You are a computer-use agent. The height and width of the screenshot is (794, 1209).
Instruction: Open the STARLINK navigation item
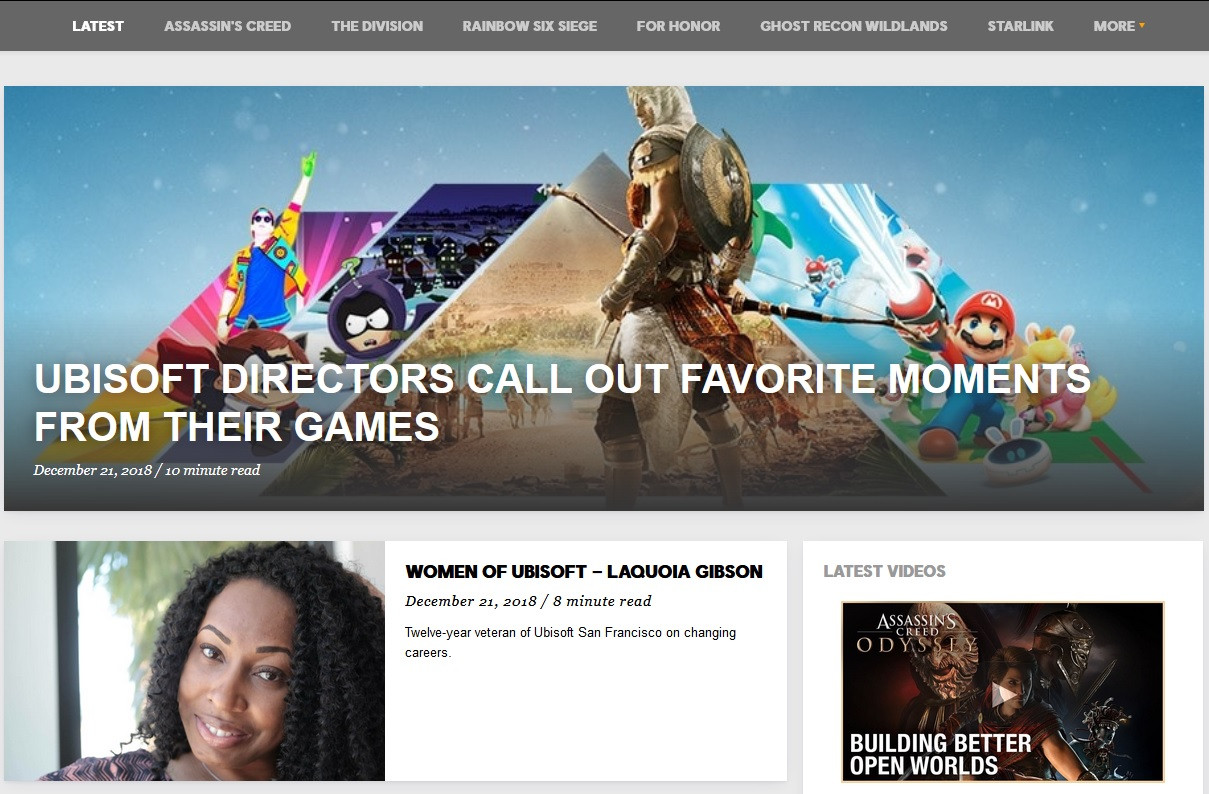[x=1020, y=26]
